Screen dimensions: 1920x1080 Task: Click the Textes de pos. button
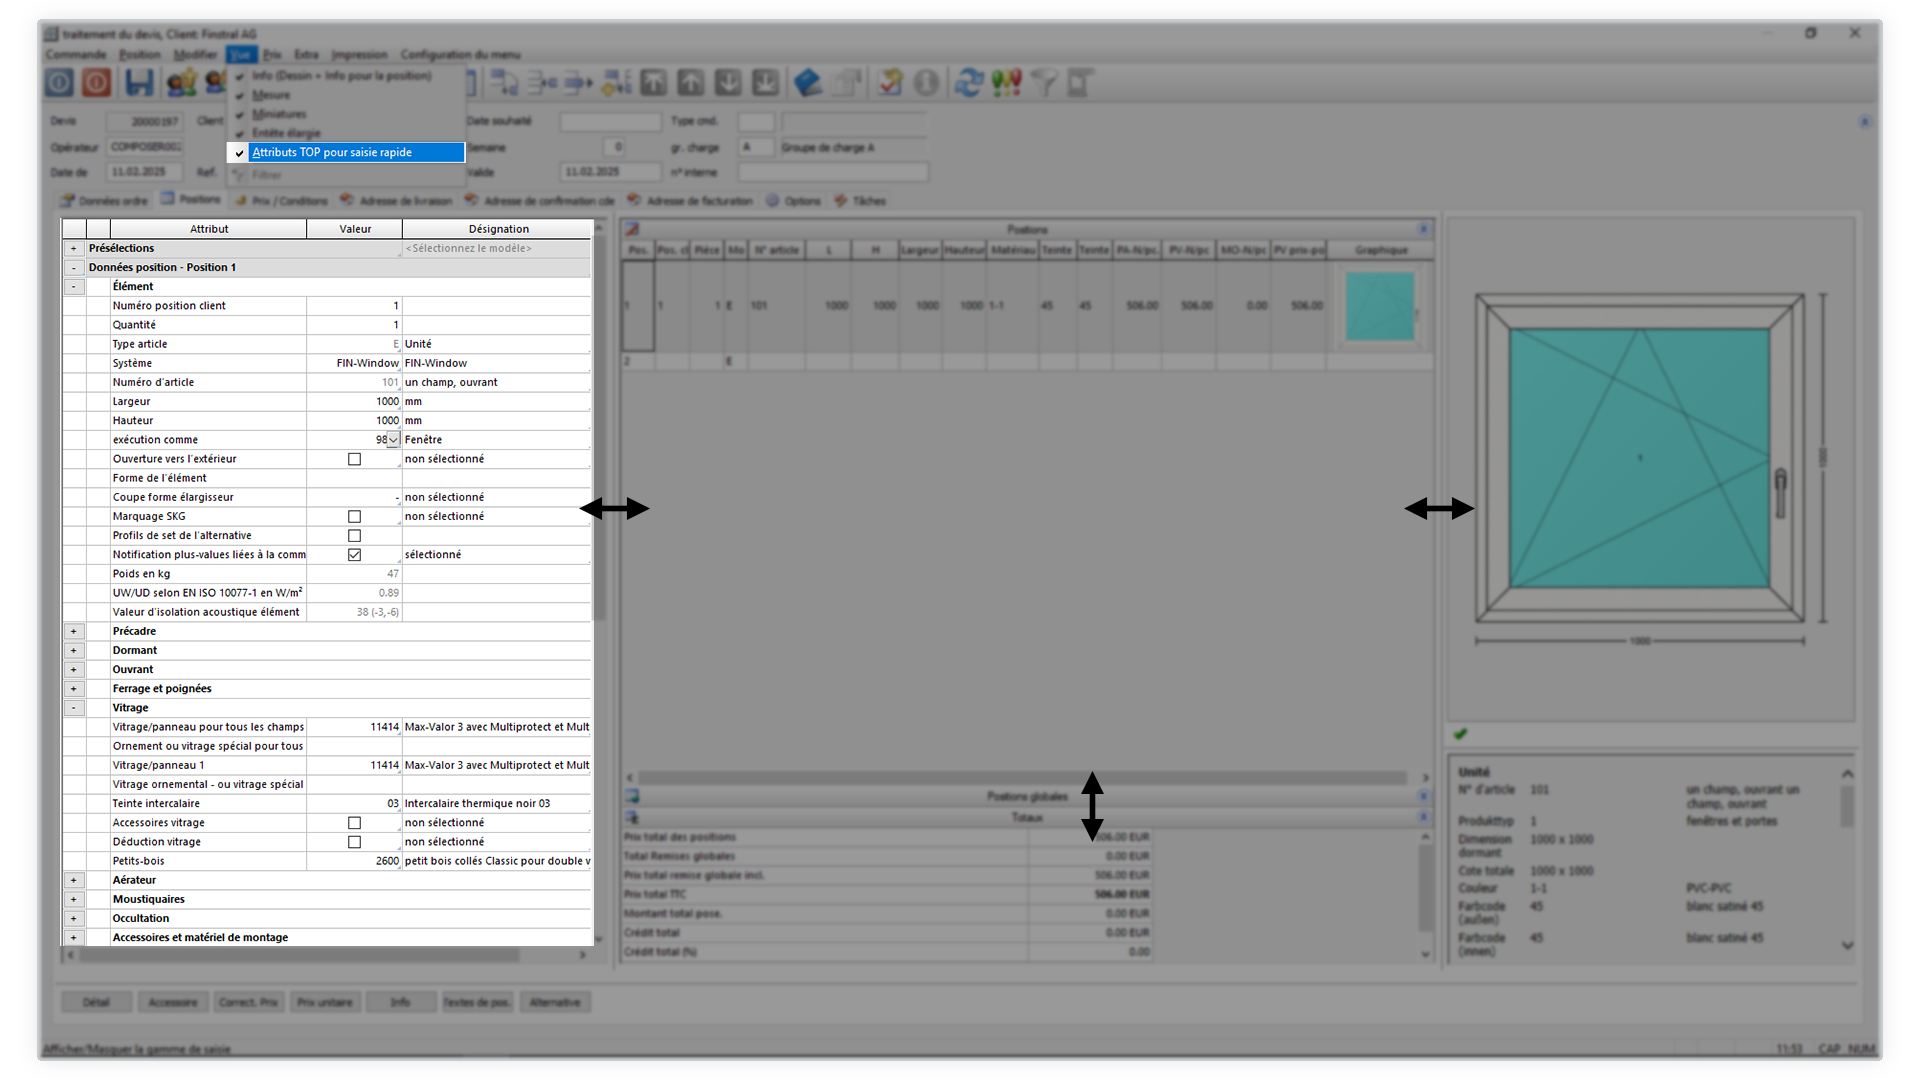[x=477, y=1002]
